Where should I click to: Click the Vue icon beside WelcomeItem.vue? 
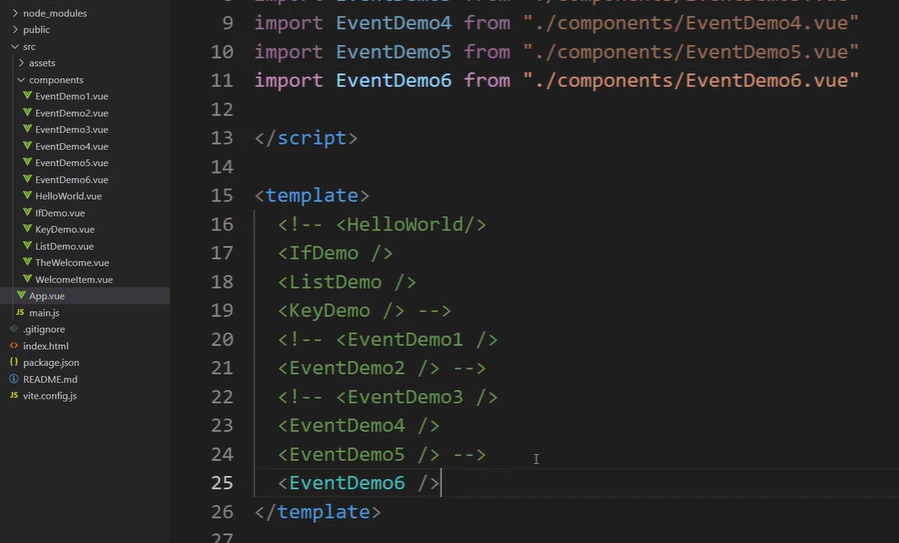tap(27, 279)
